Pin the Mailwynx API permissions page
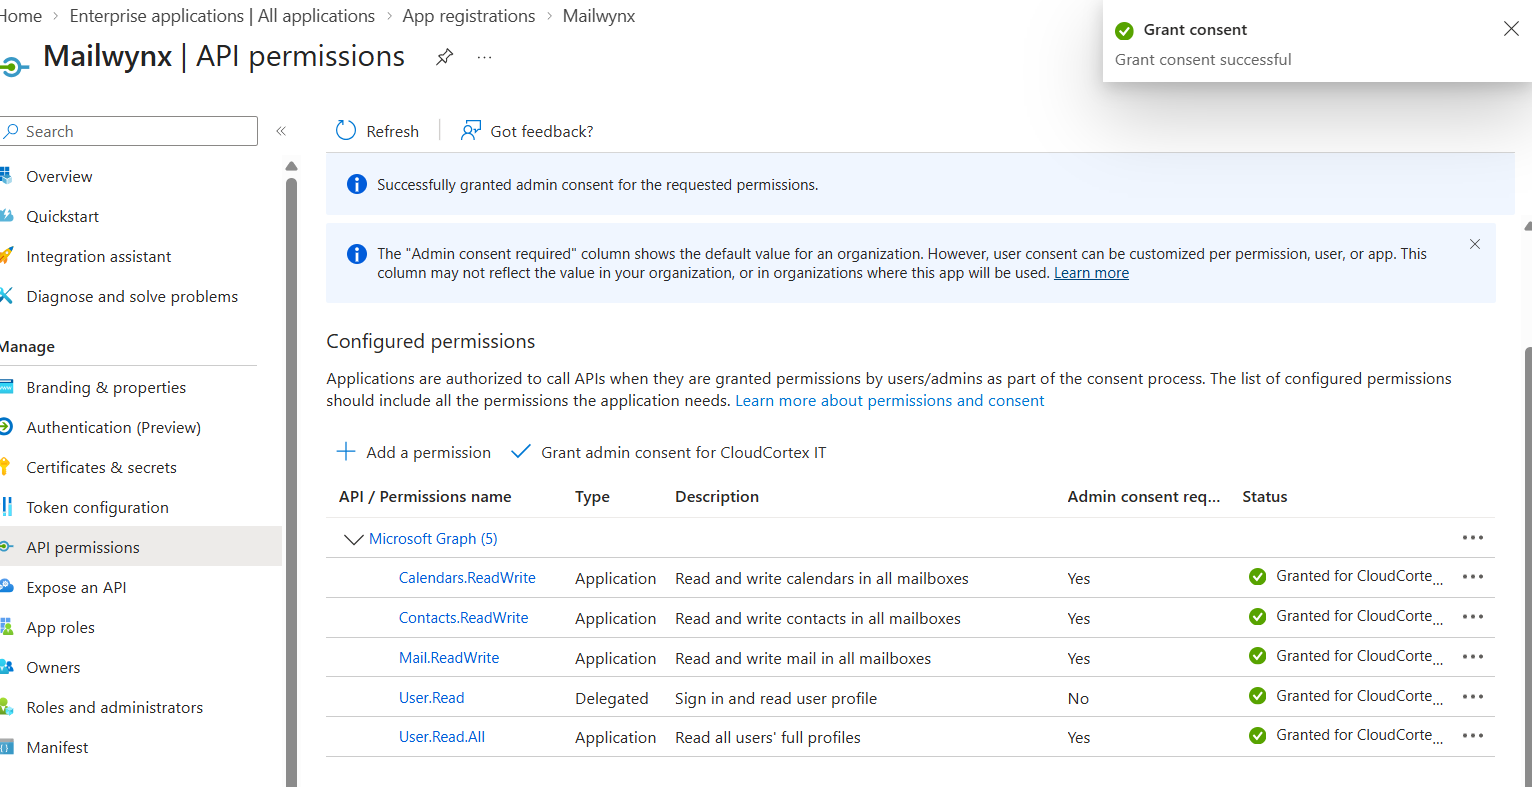The width and height of the screenshot is (1532, 787). click(445, 57)
